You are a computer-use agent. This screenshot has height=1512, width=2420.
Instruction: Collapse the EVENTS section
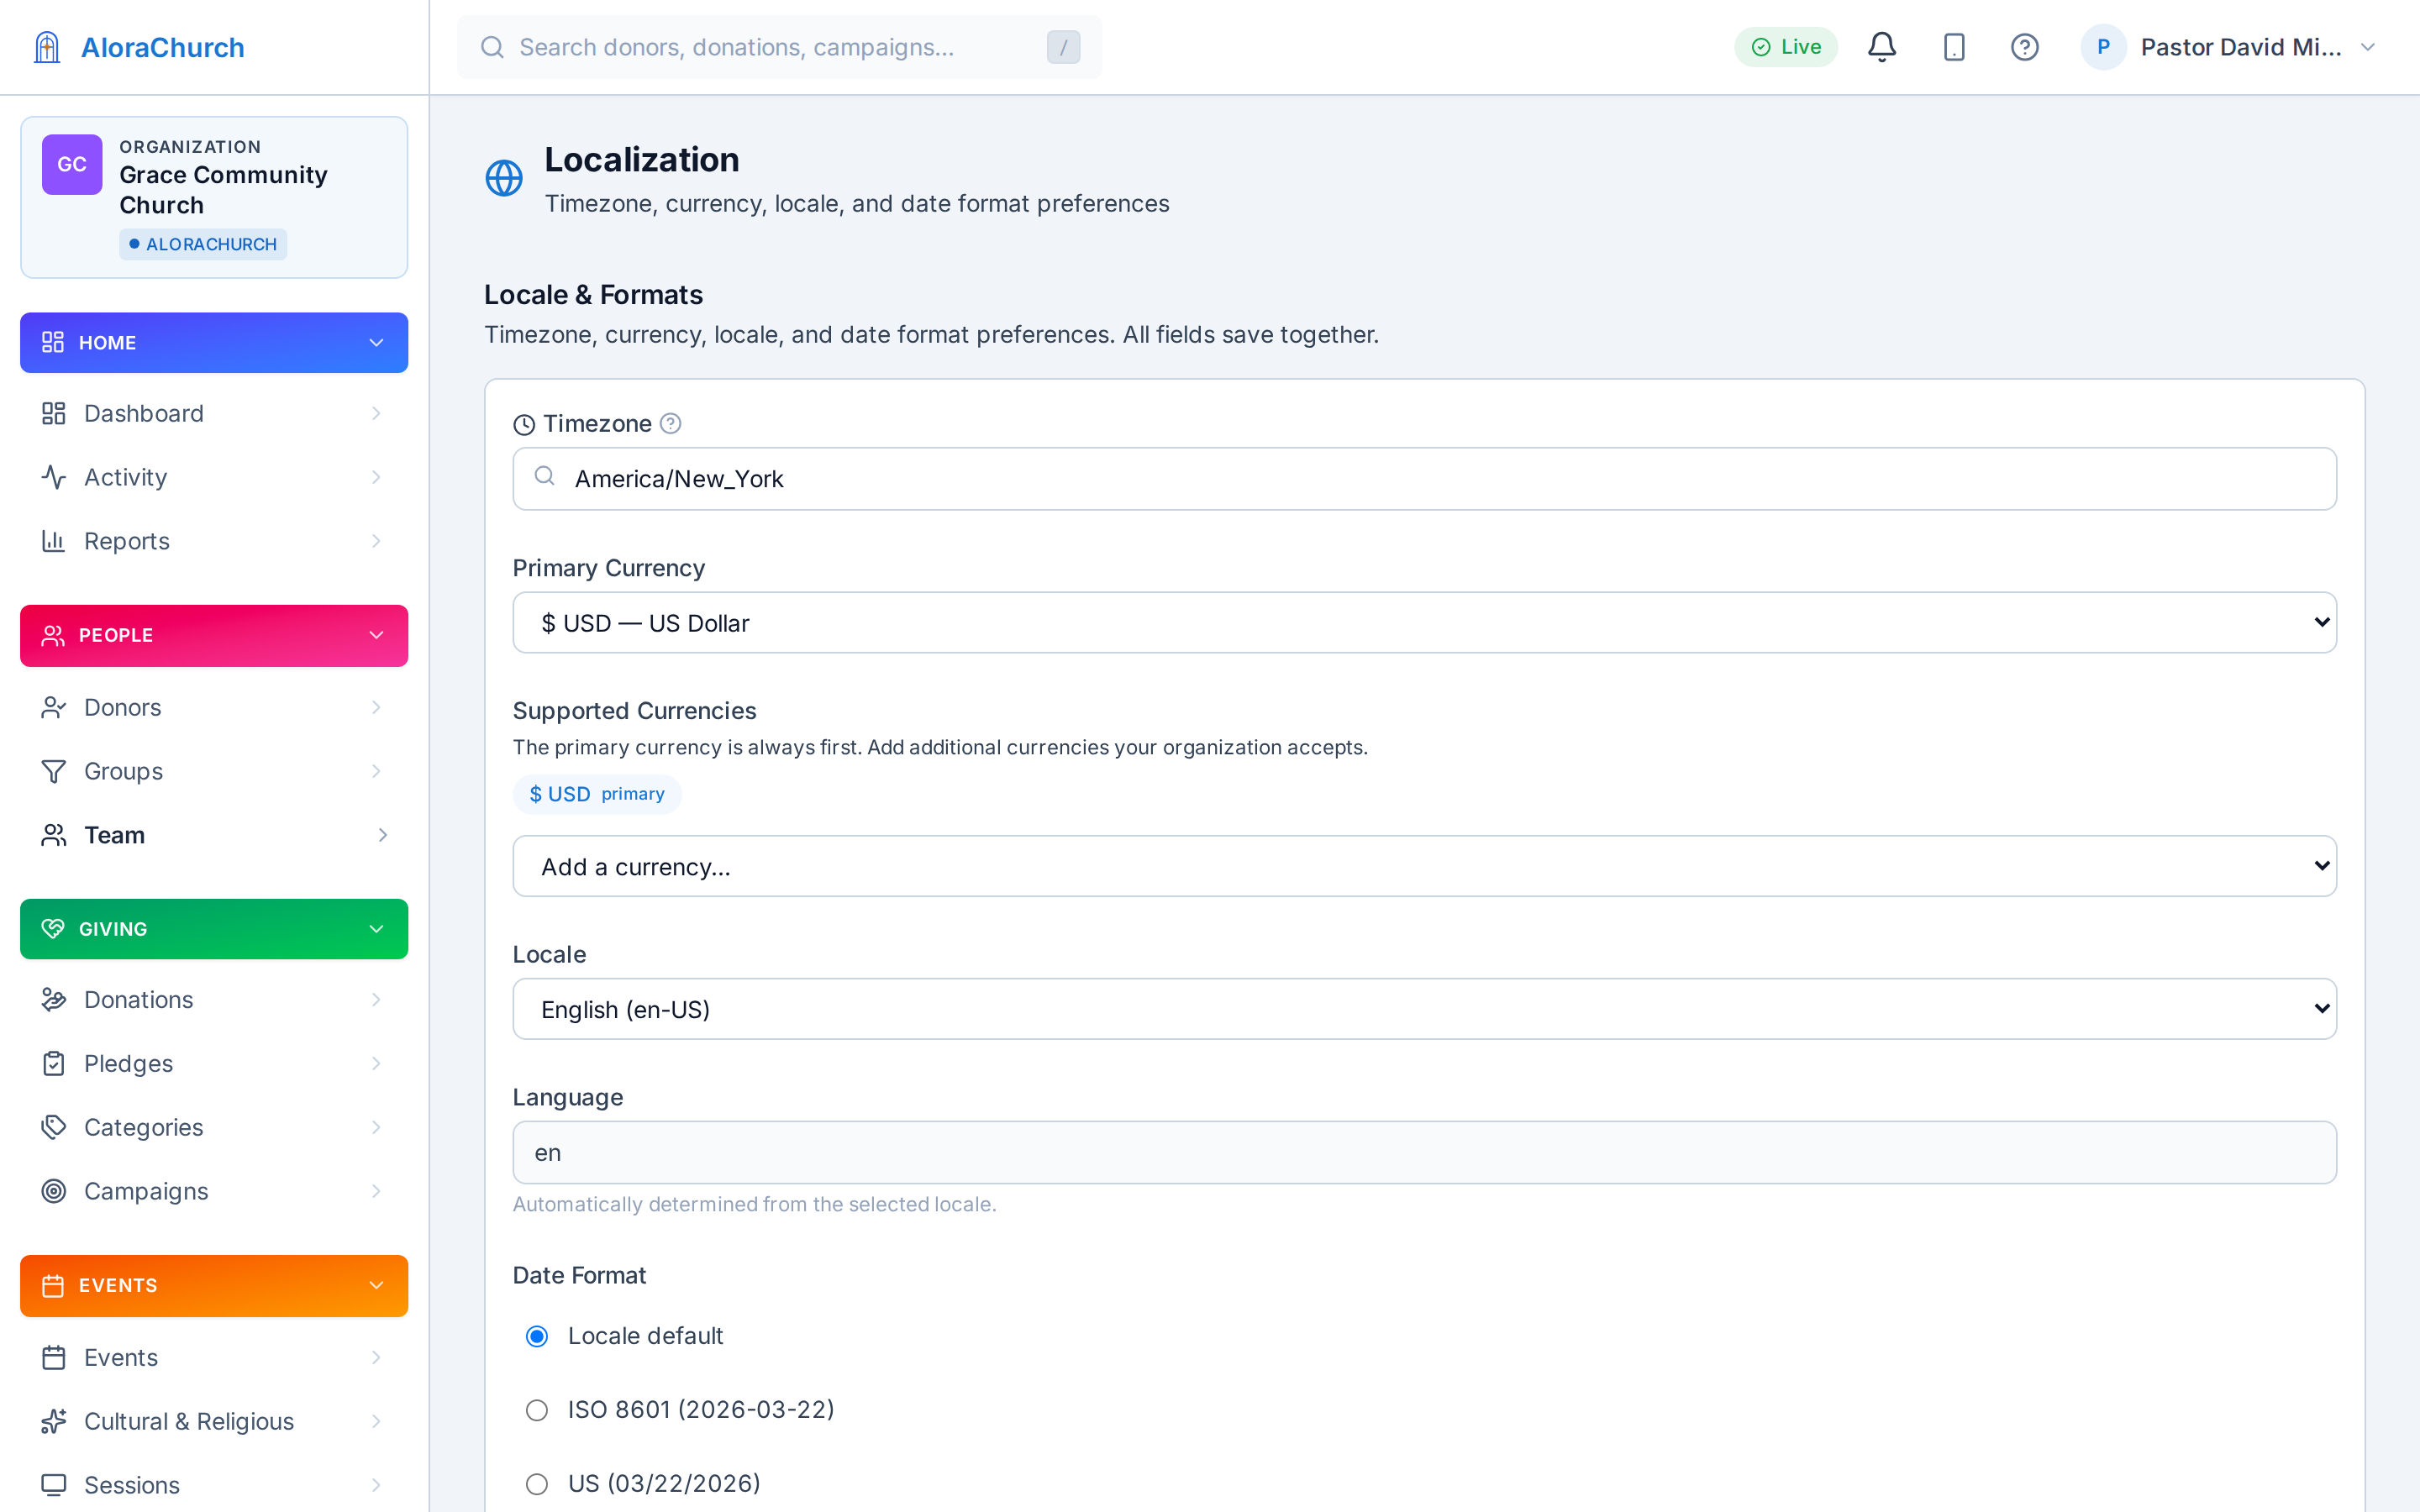pos(214,1285)
